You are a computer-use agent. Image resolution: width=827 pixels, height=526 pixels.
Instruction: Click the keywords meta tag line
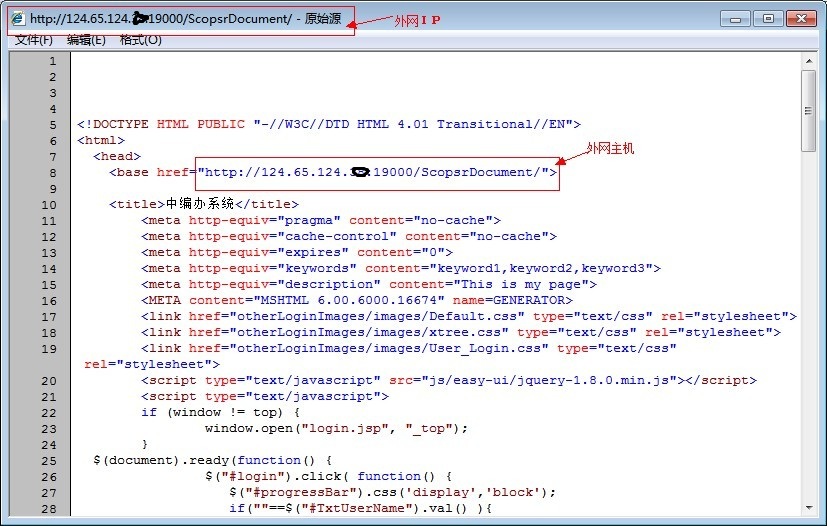point(401,268)
